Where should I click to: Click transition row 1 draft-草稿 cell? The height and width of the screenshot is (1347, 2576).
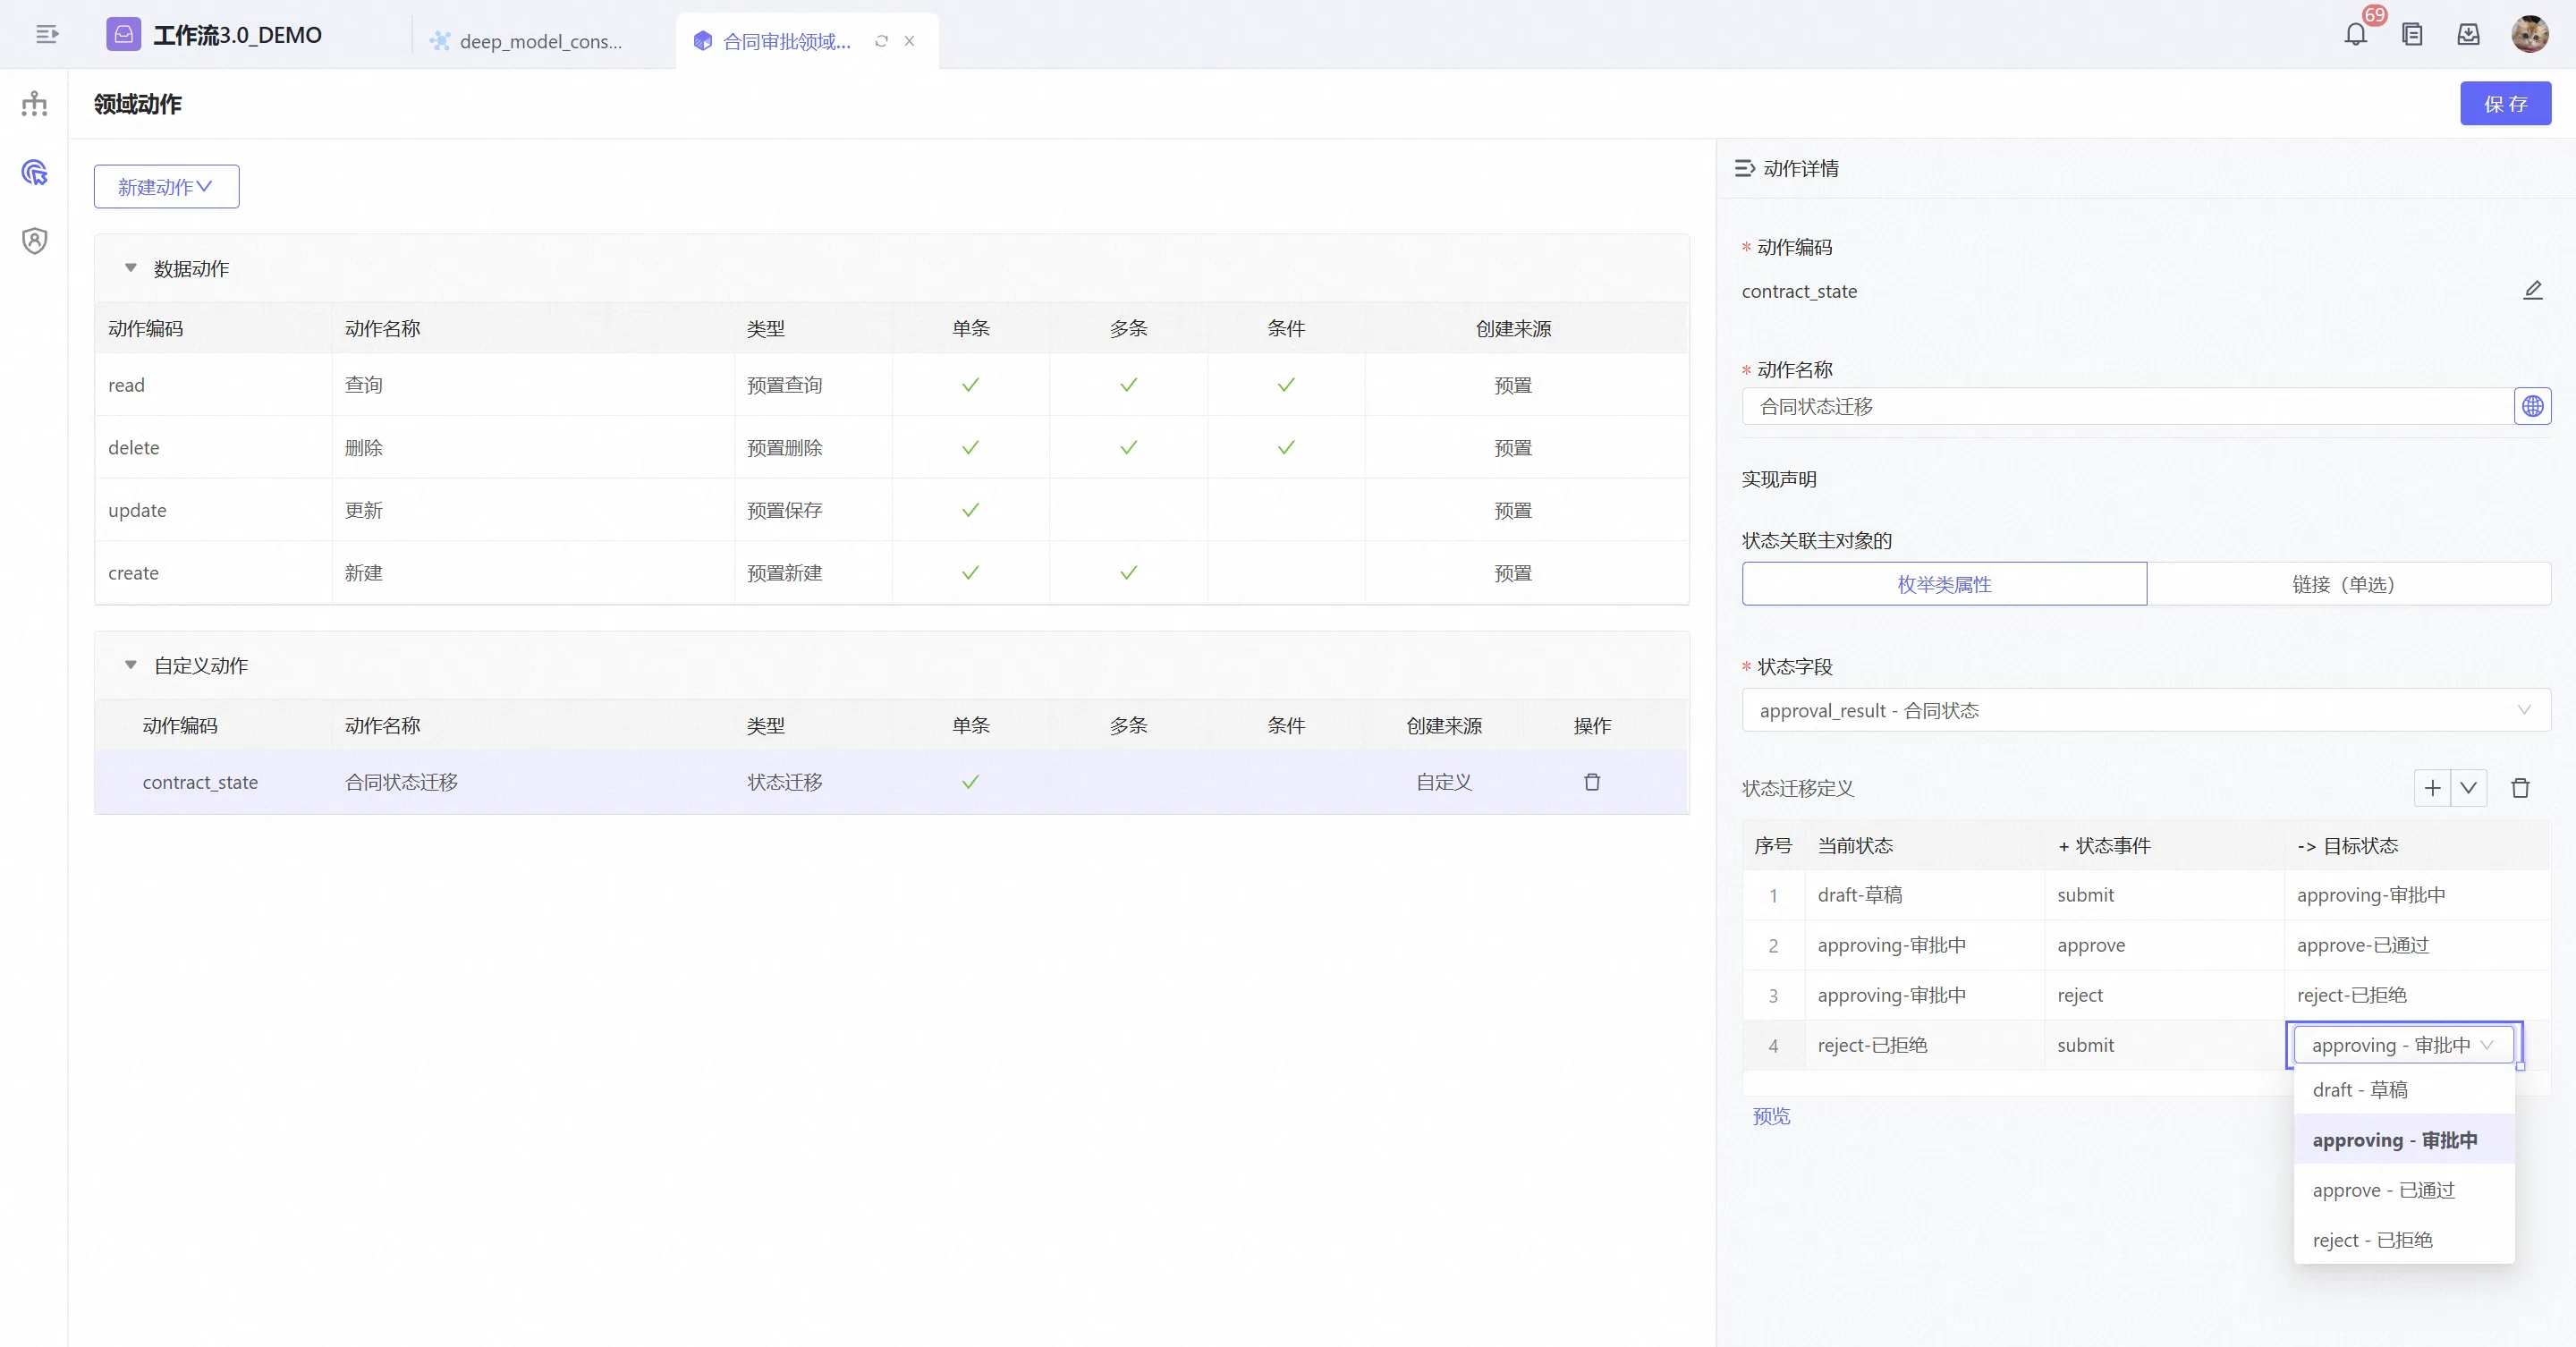point(1924,895)
